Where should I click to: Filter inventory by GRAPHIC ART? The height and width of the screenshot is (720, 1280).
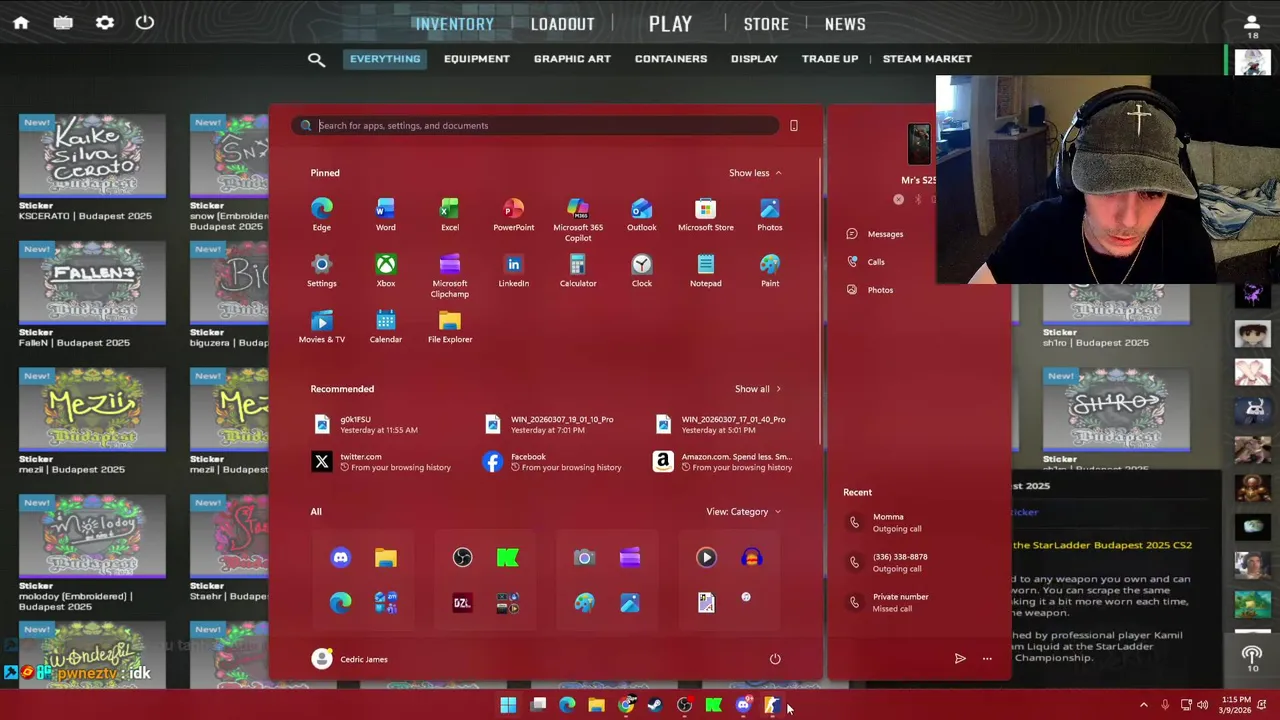pos(572,59)
